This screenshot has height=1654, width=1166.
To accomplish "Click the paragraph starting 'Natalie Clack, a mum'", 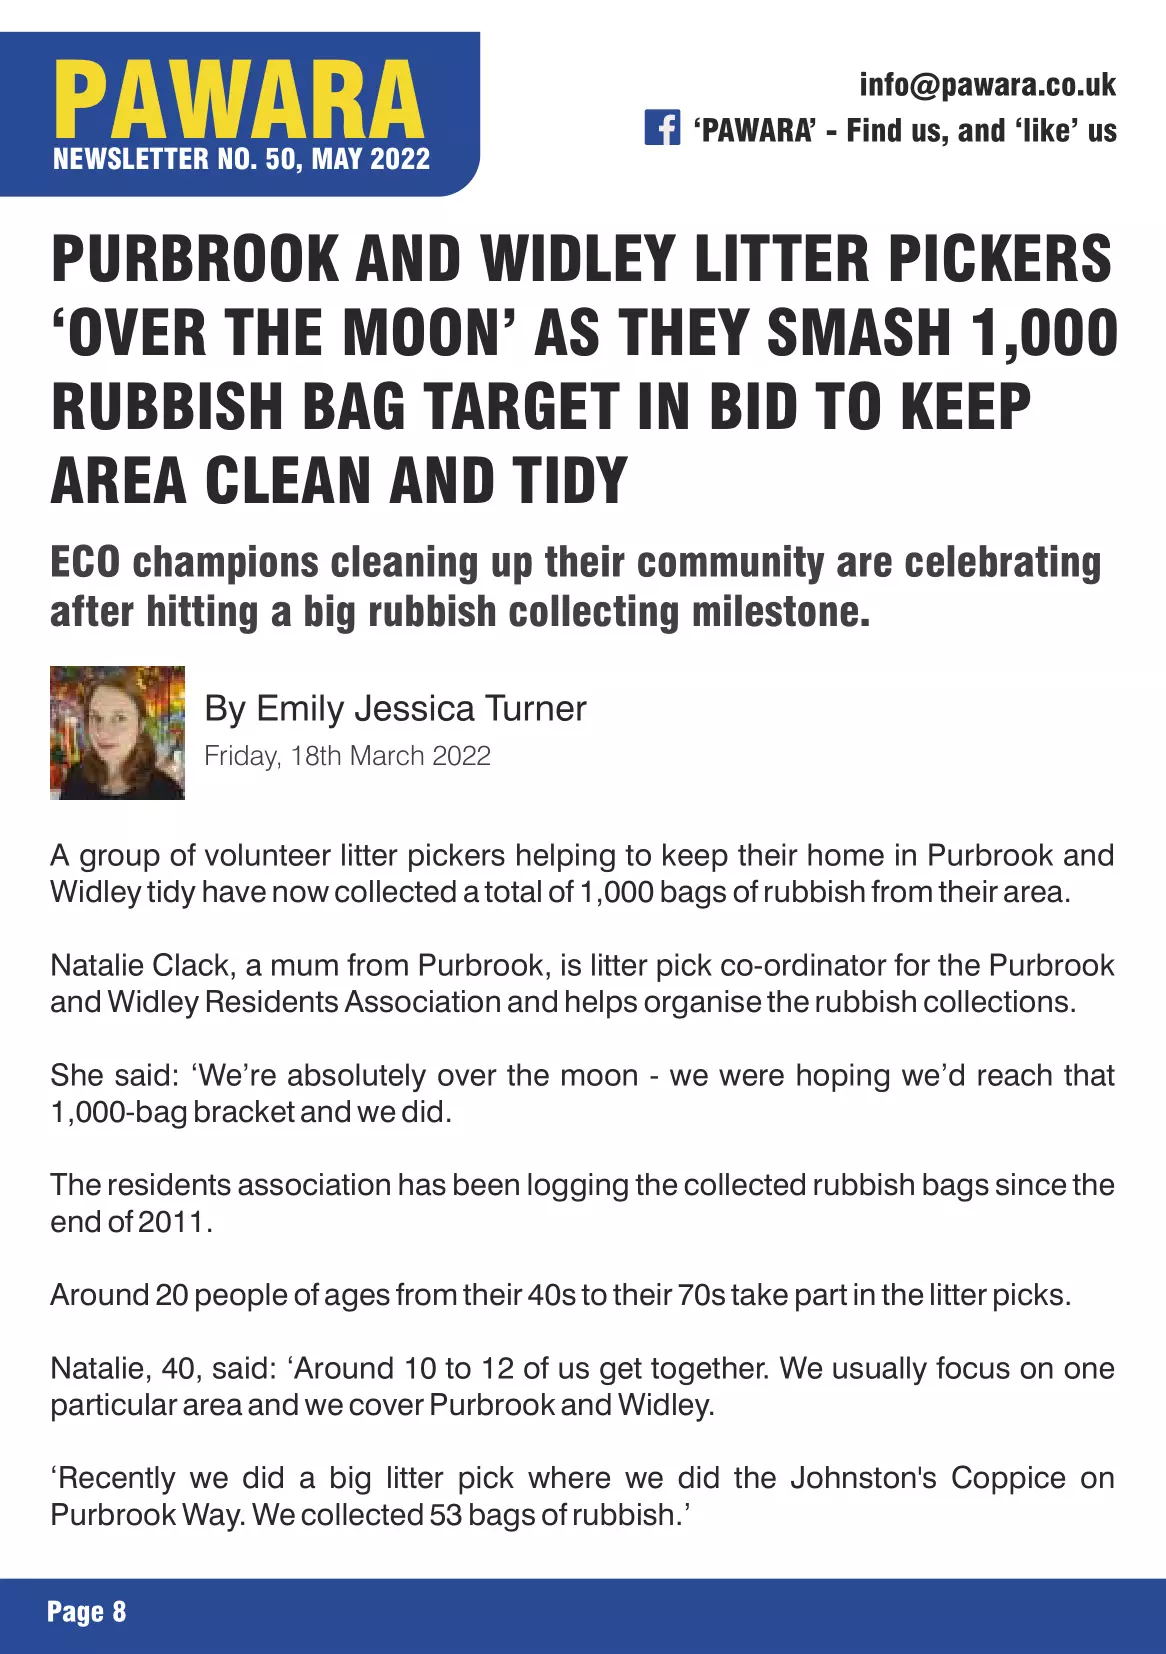I will (x=582, y=983).
